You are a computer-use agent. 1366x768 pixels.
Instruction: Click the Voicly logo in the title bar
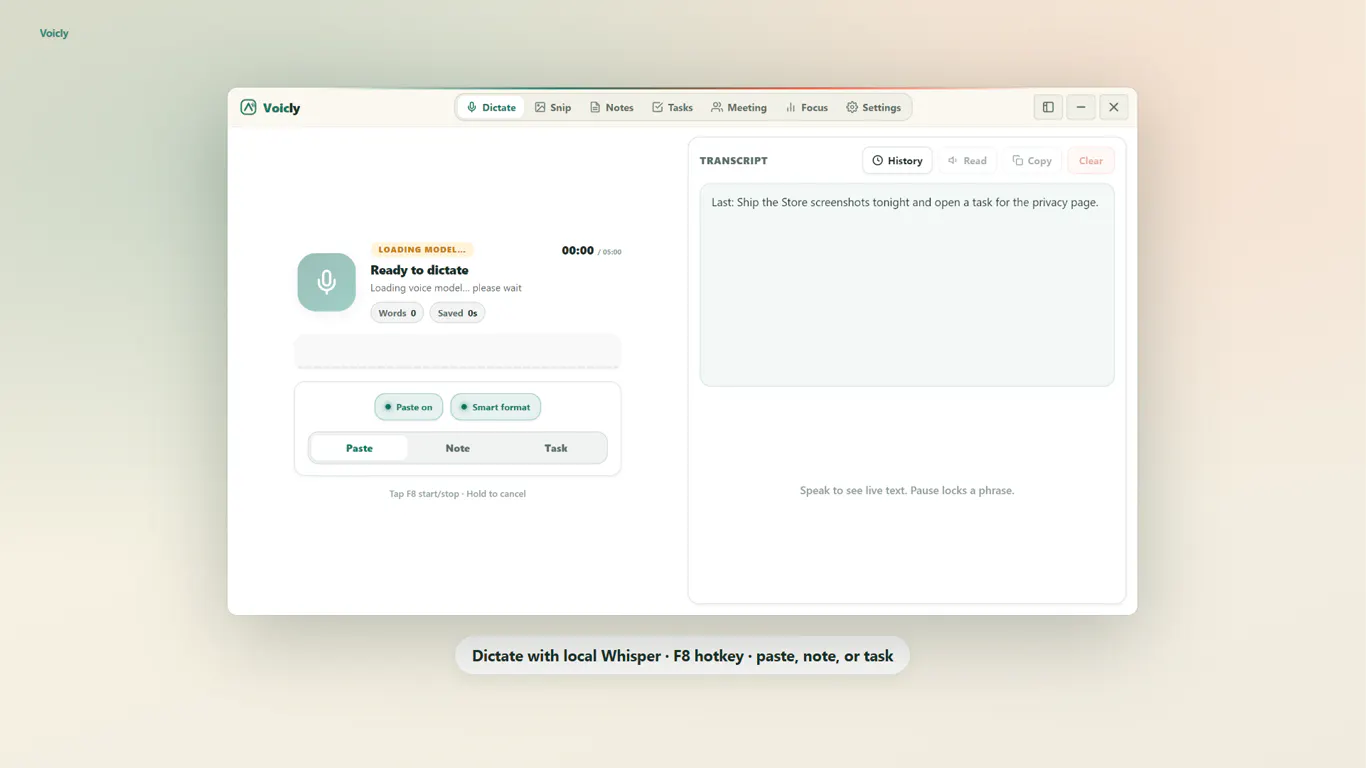coord(270,107)
